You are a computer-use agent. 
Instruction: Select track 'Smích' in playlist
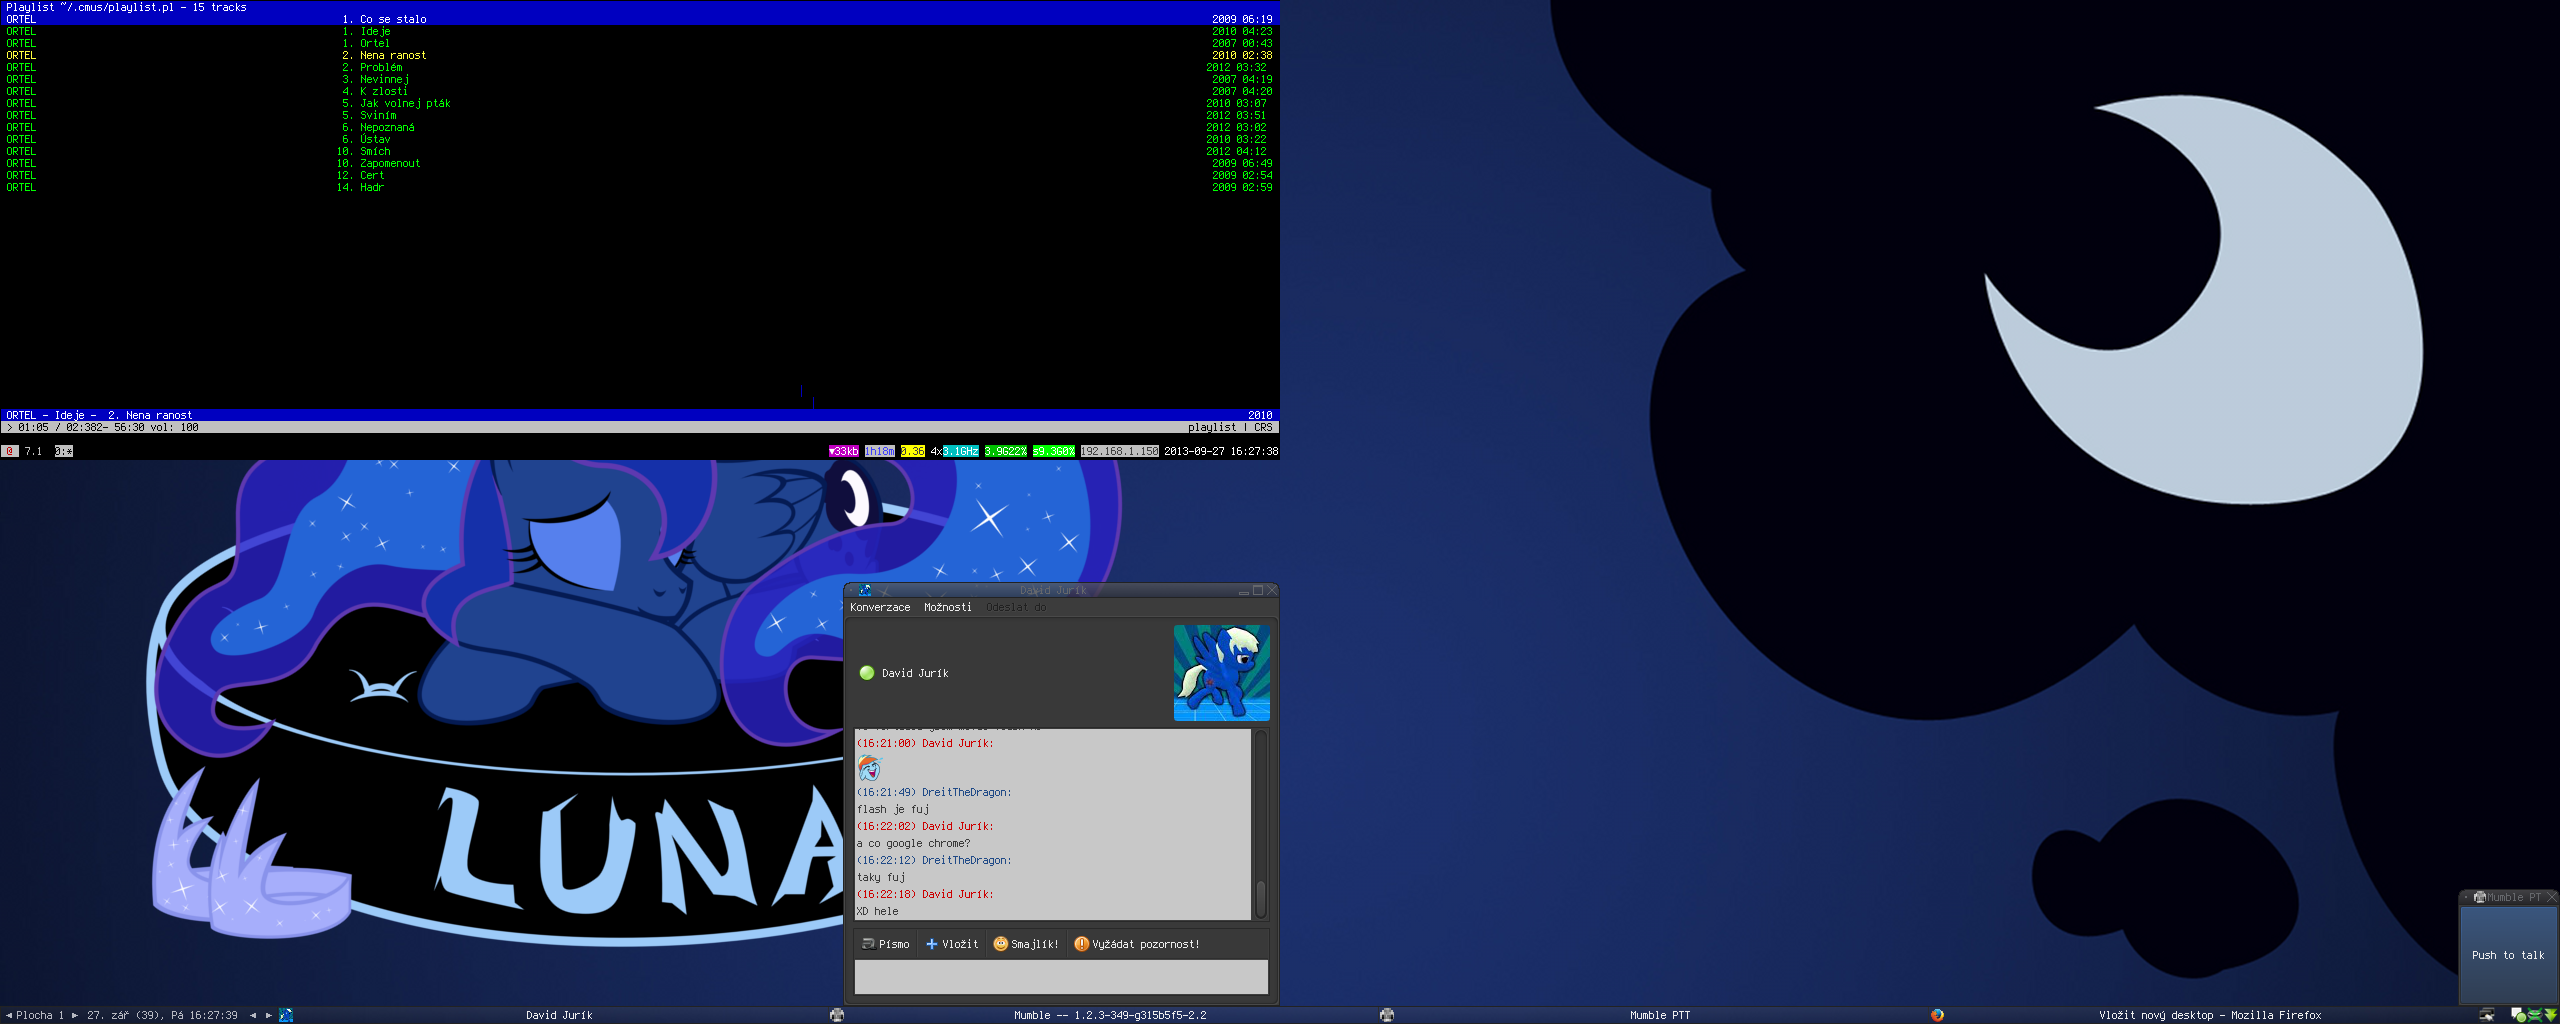(640, 151)
